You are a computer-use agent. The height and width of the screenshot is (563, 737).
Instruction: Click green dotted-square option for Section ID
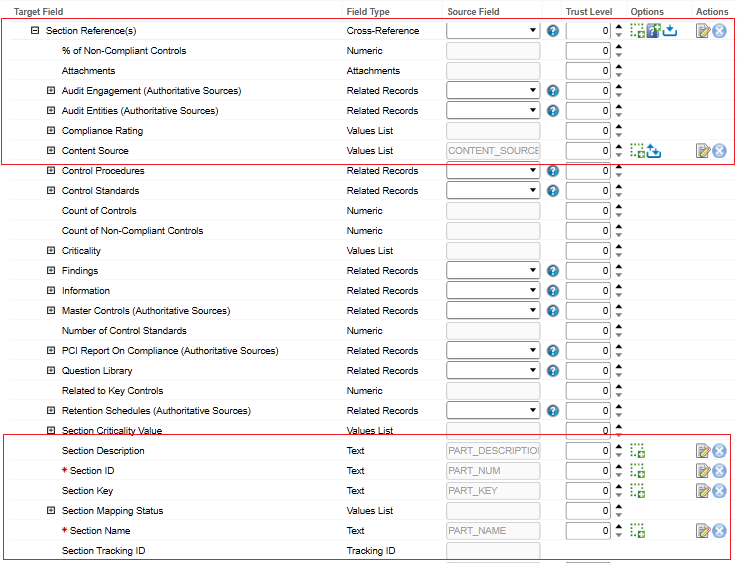tap(637, 471)
